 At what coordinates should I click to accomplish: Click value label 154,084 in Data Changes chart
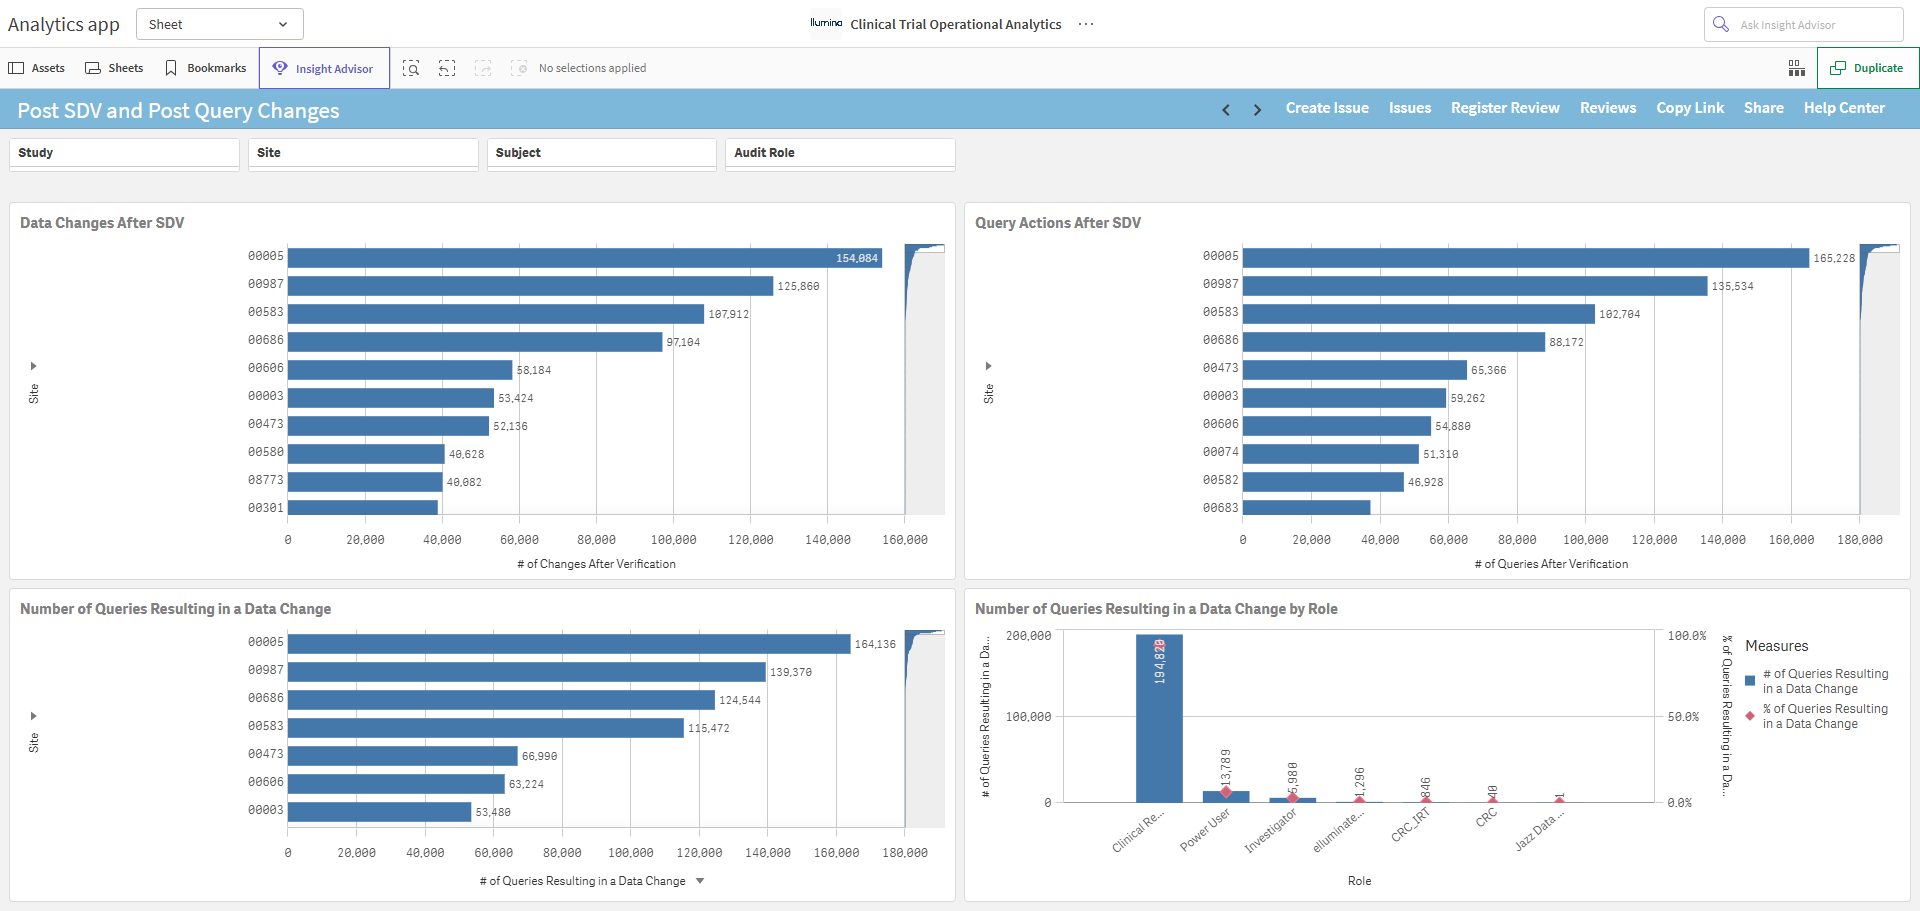(857, 258)
